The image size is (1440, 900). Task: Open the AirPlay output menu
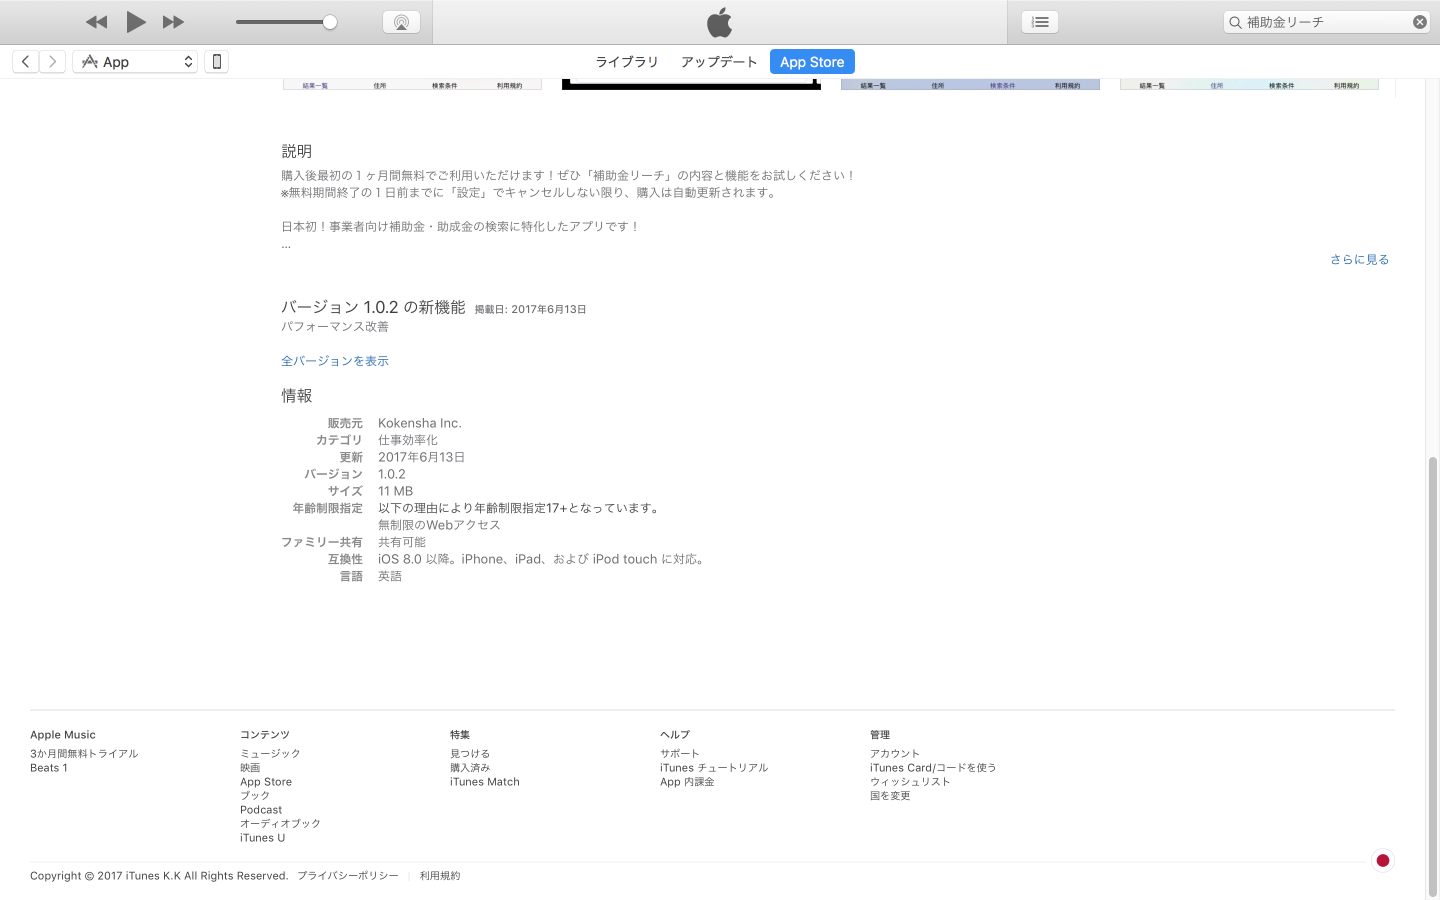pos(401,22)
